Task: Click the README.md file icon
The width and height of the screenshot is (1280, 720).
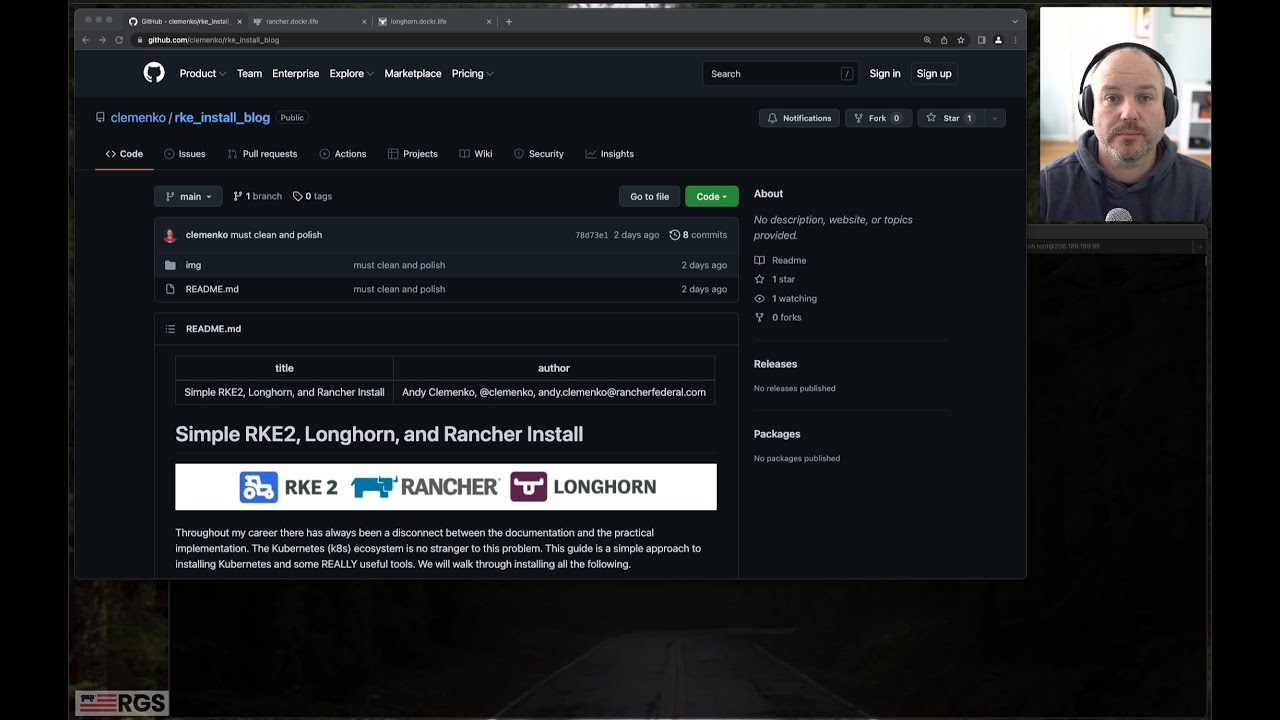Action: click(x=170, y=289)
